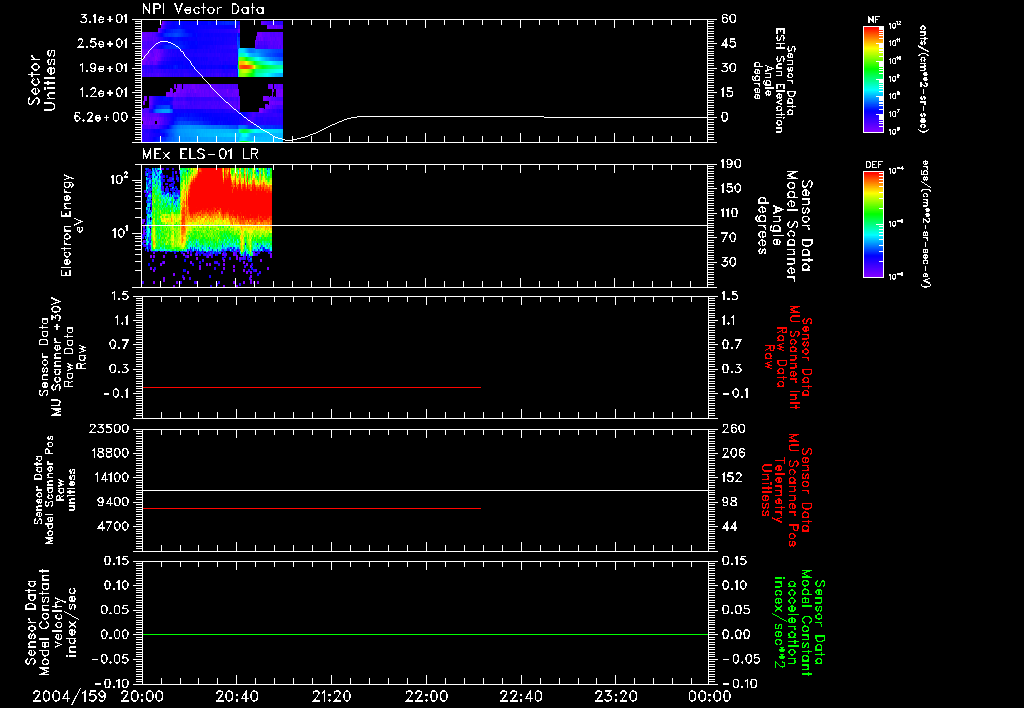The height and width of the screenshot is (708, 1024).
Task: Click the DEF color scale bar
Action: tap(874, 224)
